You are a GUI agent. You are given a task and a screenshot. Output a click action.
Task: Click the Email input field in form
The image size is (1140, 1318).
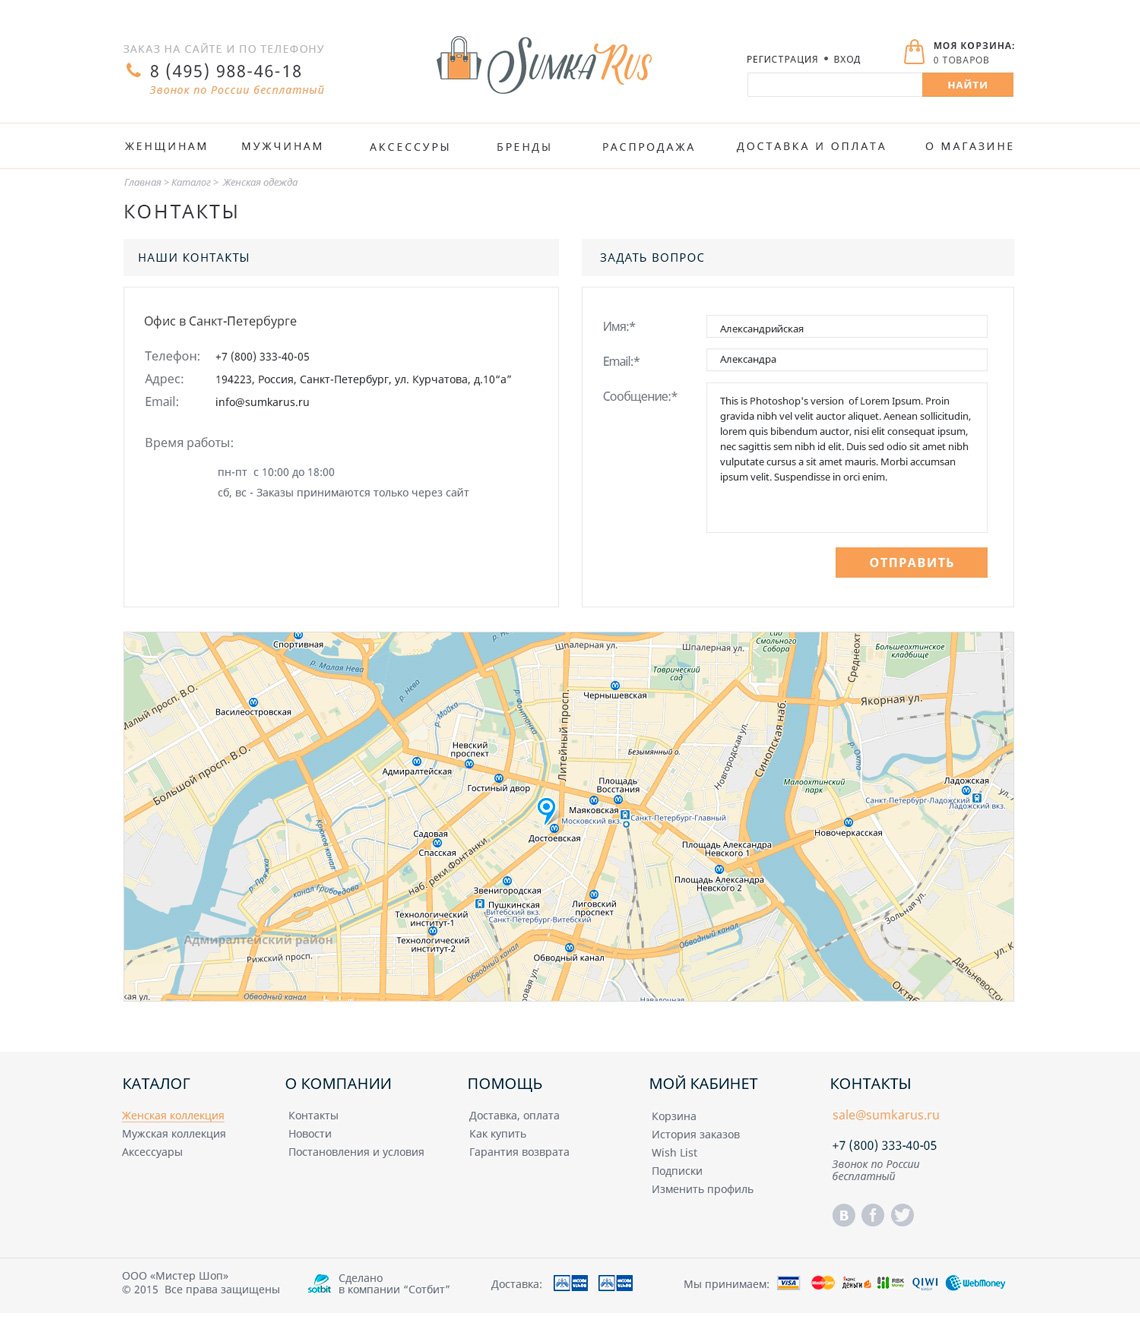click(x=846, y=359)
